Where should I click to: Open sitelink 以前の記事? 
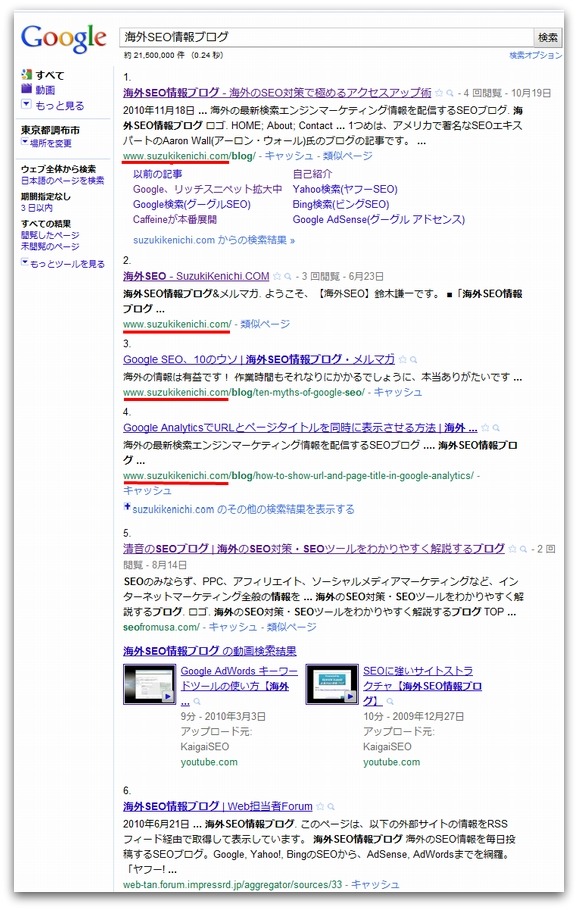tap(157, 174)
